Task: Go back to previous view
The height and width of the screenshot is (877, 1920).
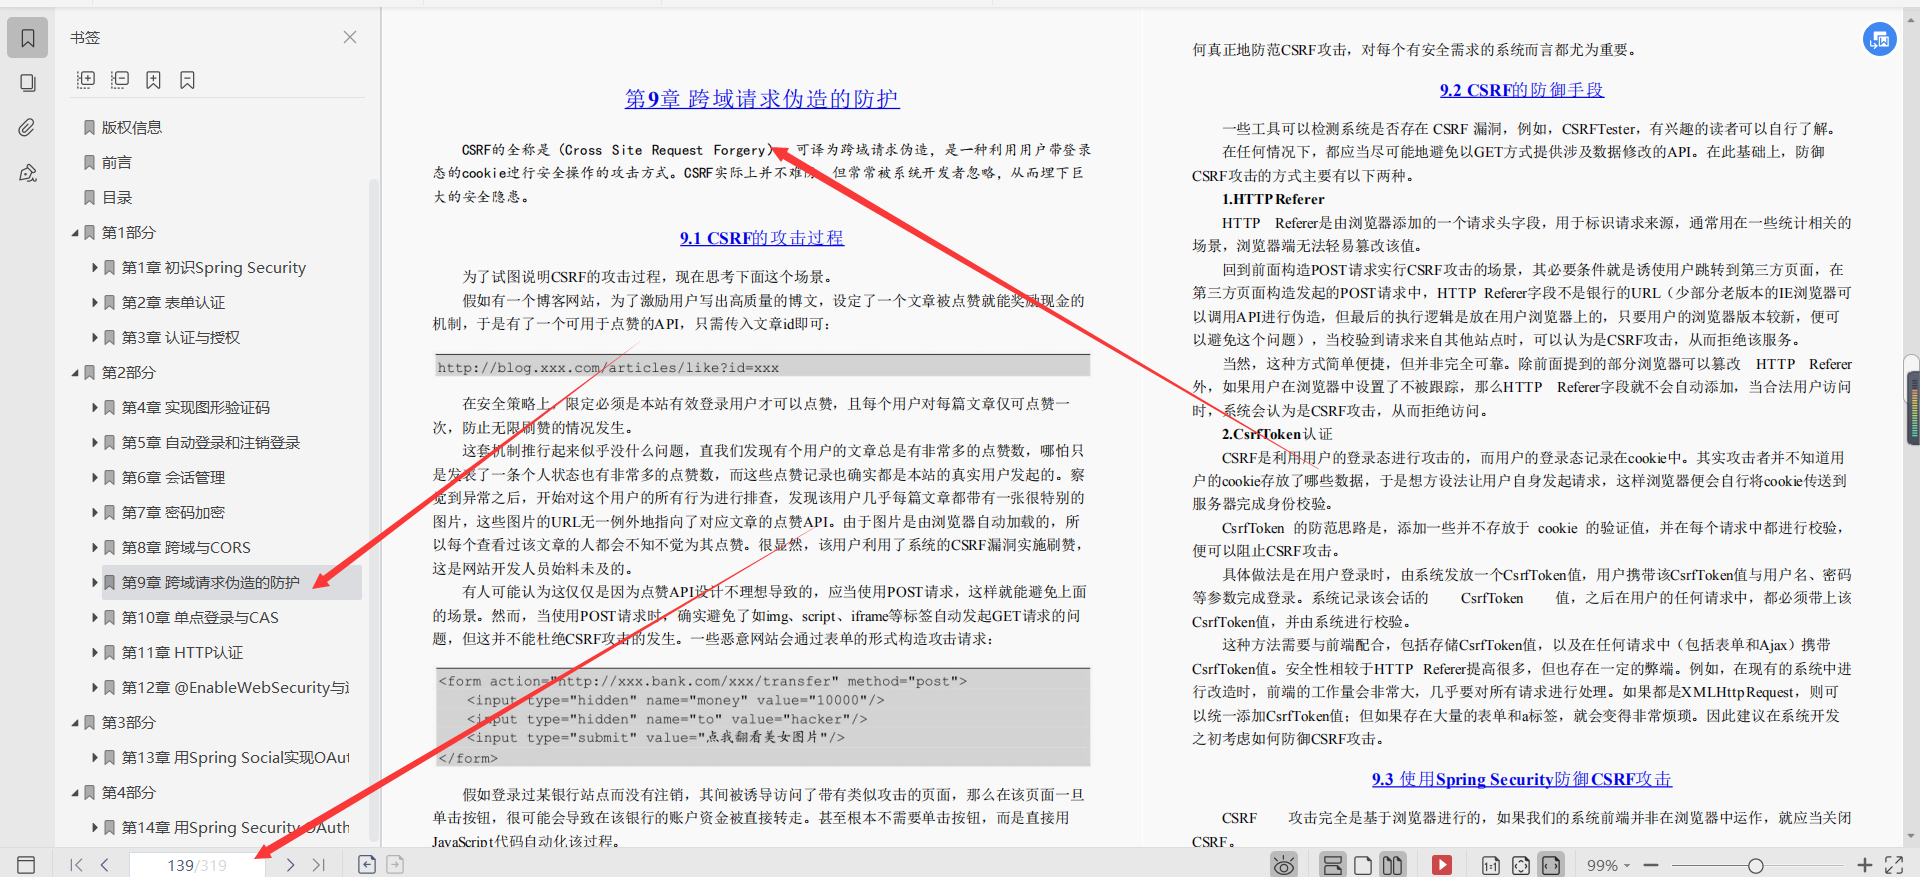Action: click(x=367, y=864)
